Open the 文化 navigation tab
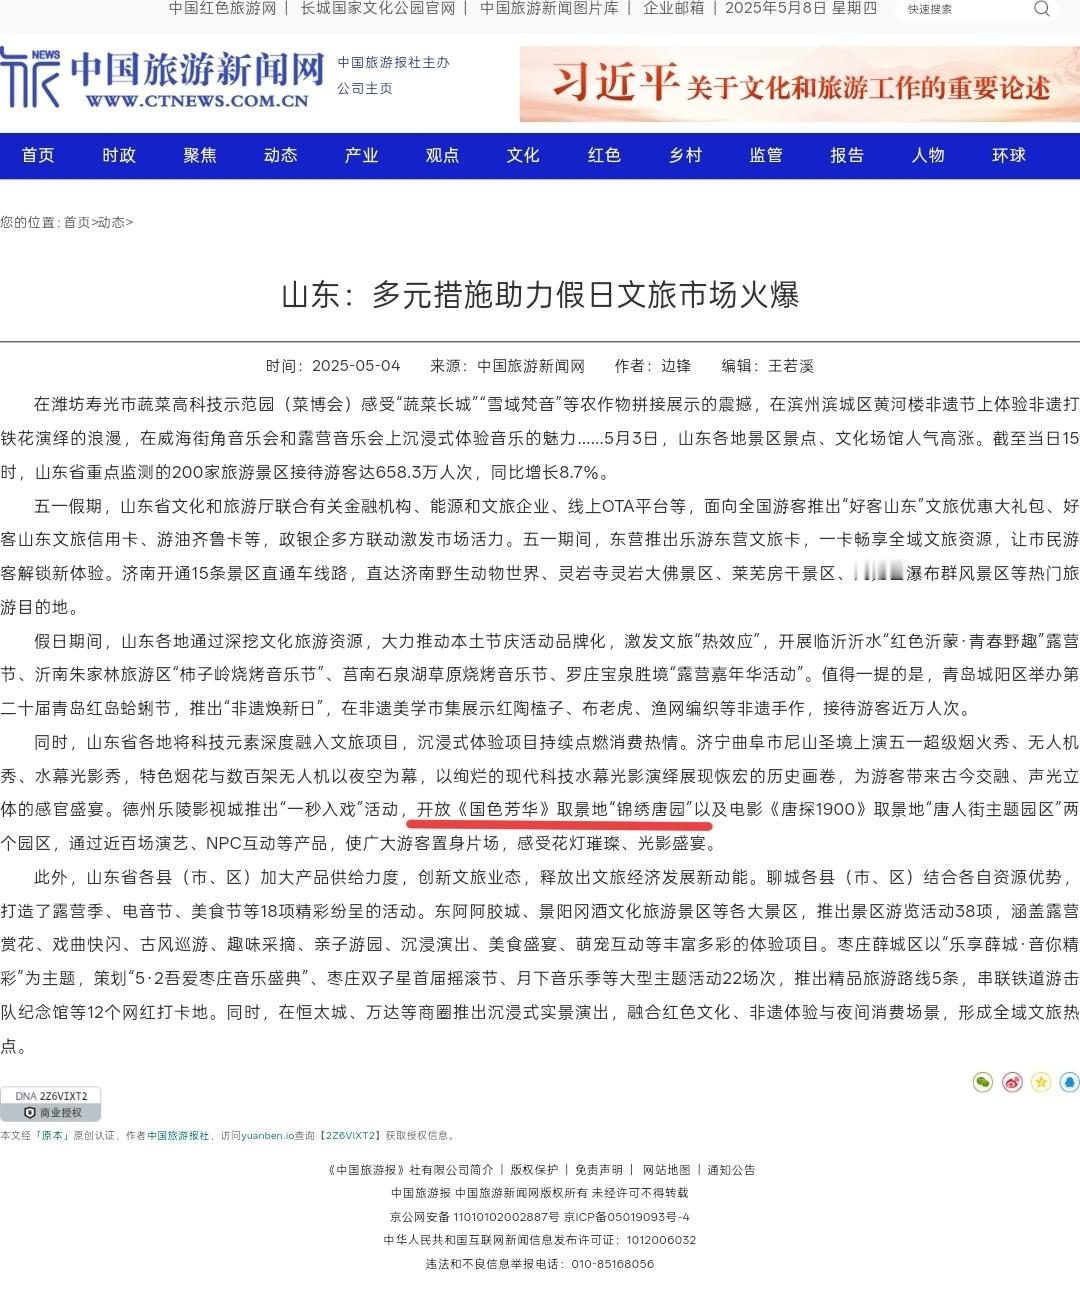The image size is (1080, 1311). tap(523, 155)
